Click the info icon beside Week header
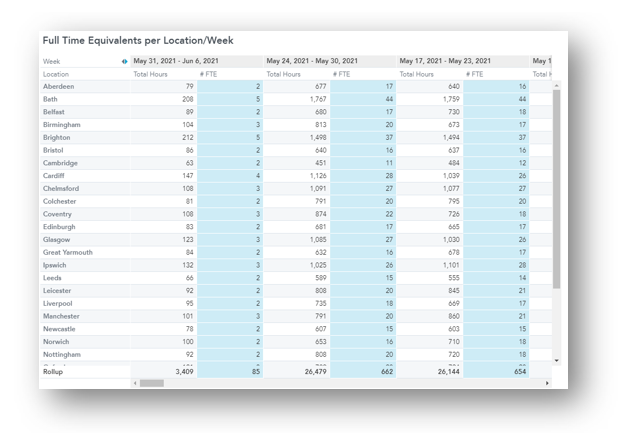This screenshot has width=642, height=434. [125, 62]
